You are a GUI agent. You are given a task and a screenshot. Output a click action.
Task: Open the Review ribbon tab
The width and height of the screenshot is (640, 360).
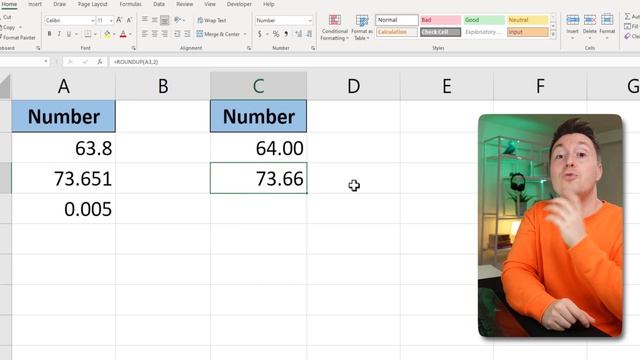[x=184, y=4]
